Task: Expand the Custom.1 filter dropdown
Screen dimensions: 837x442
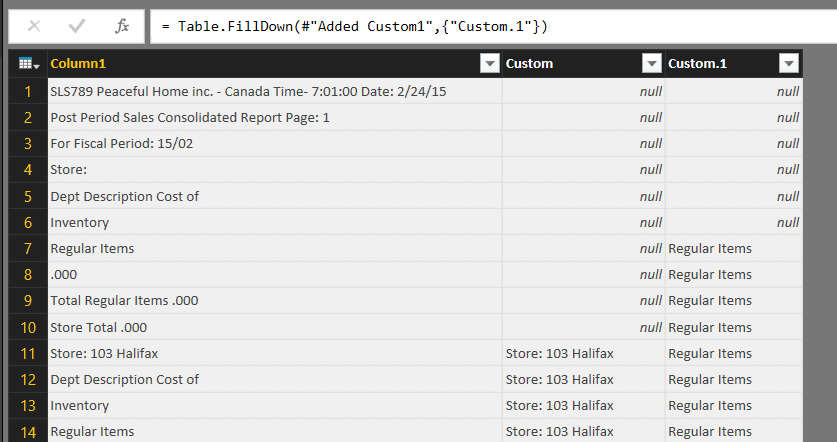Action: 788,64
